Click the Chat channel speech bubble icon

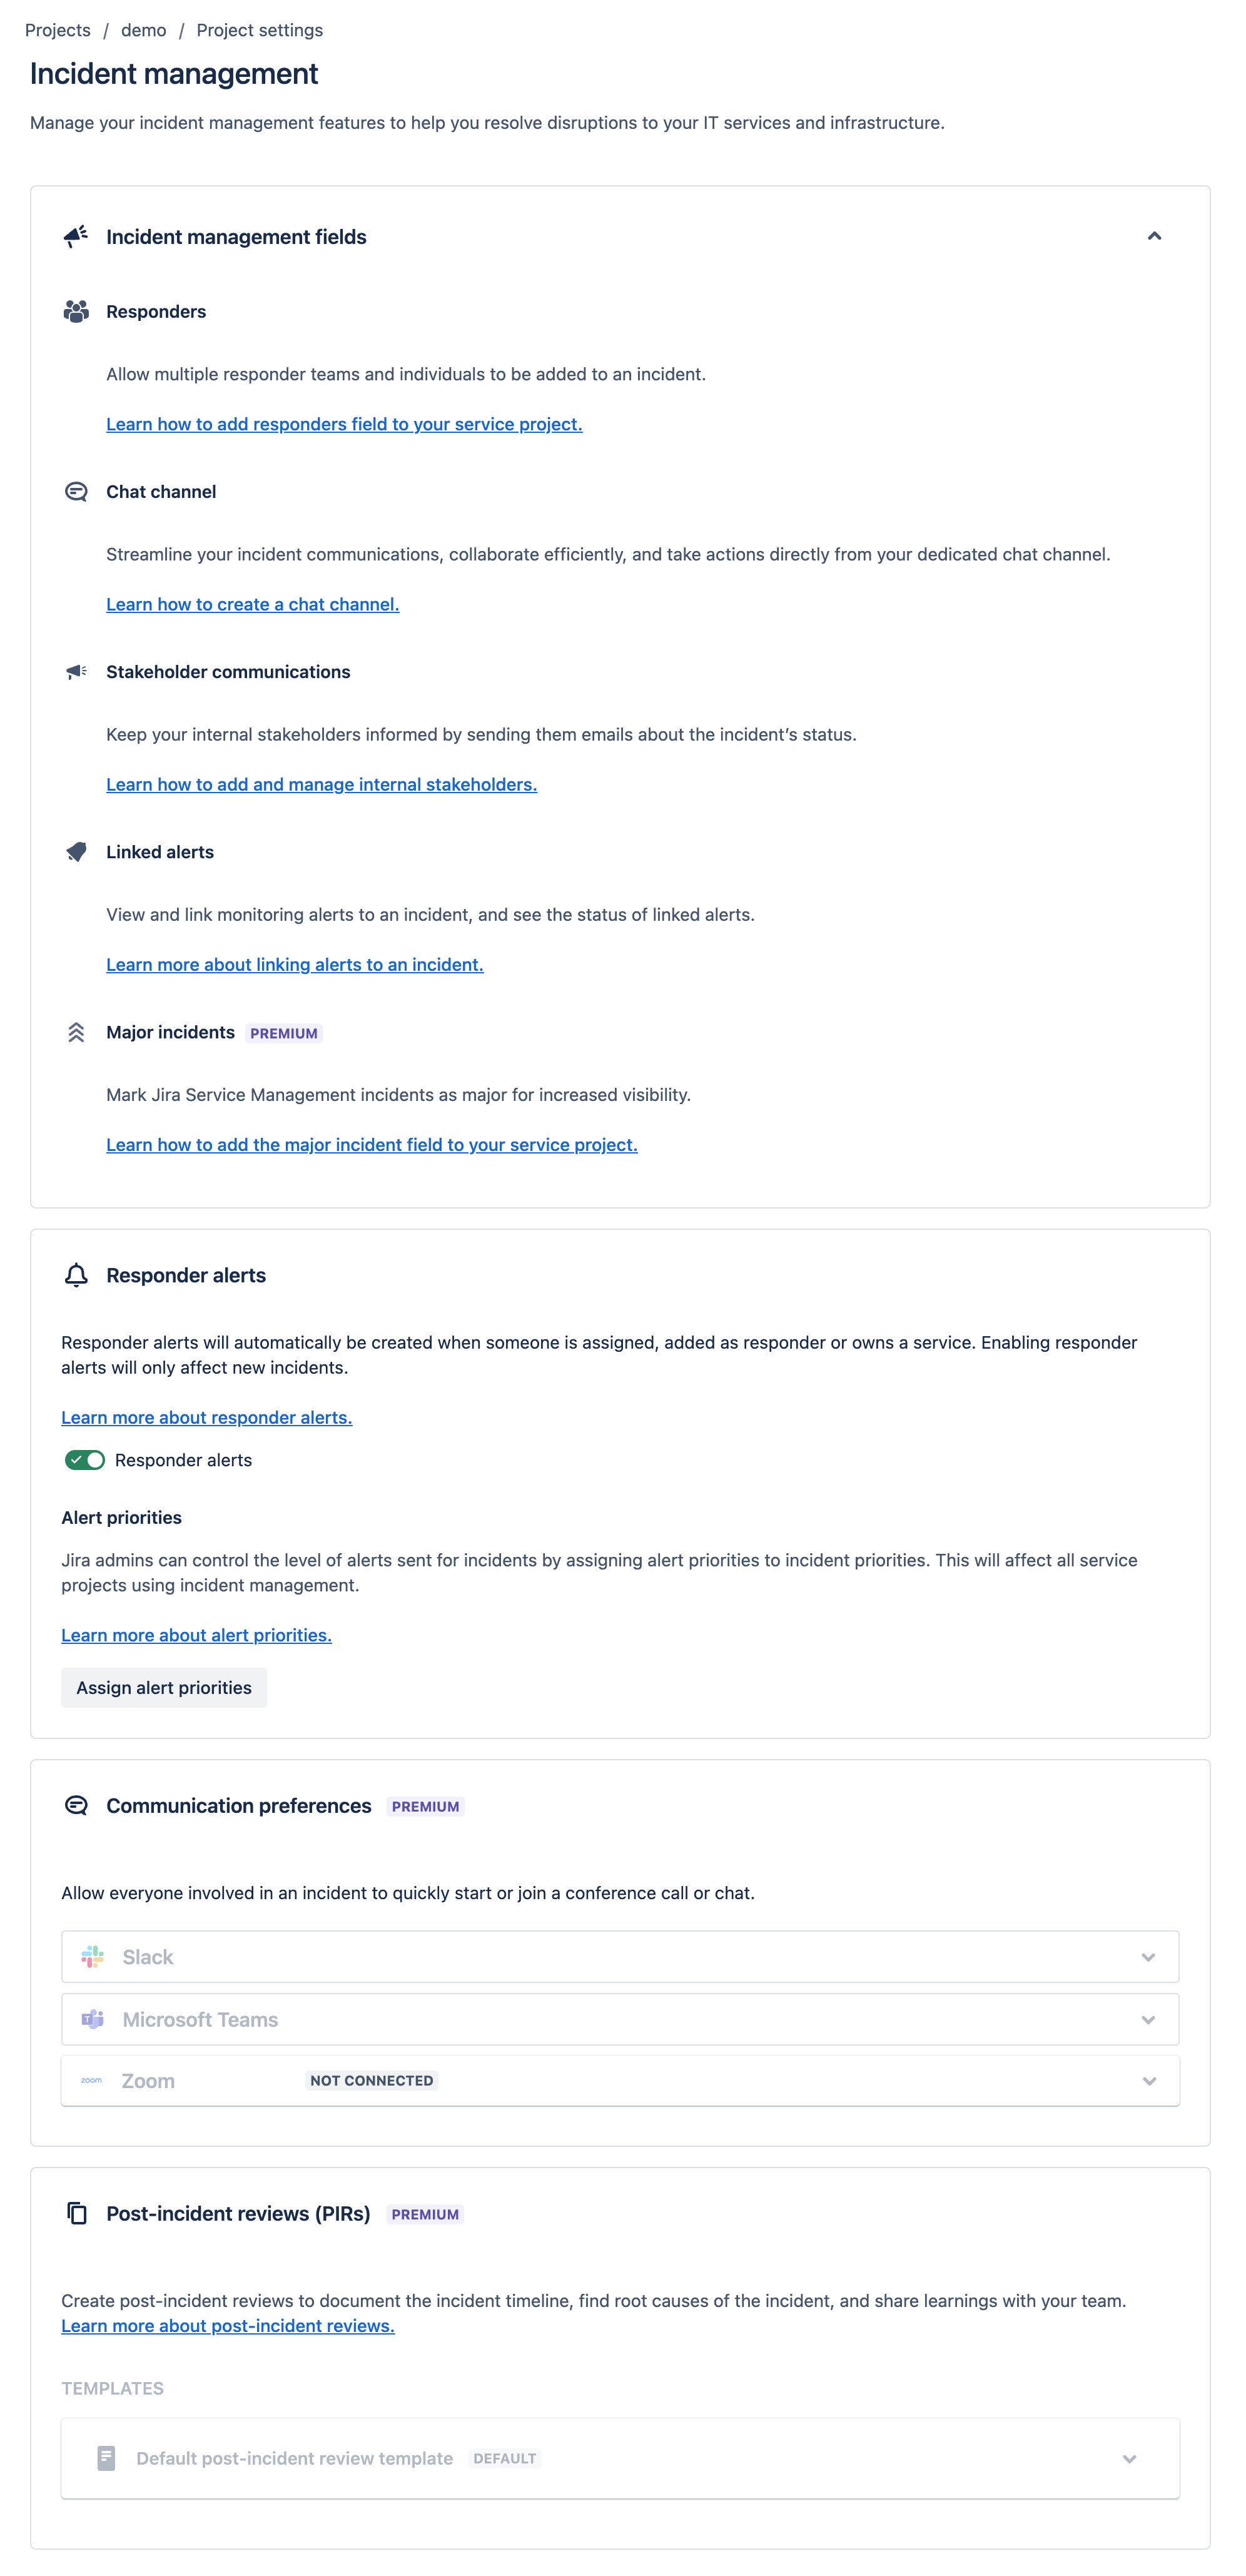coord(76,491)
